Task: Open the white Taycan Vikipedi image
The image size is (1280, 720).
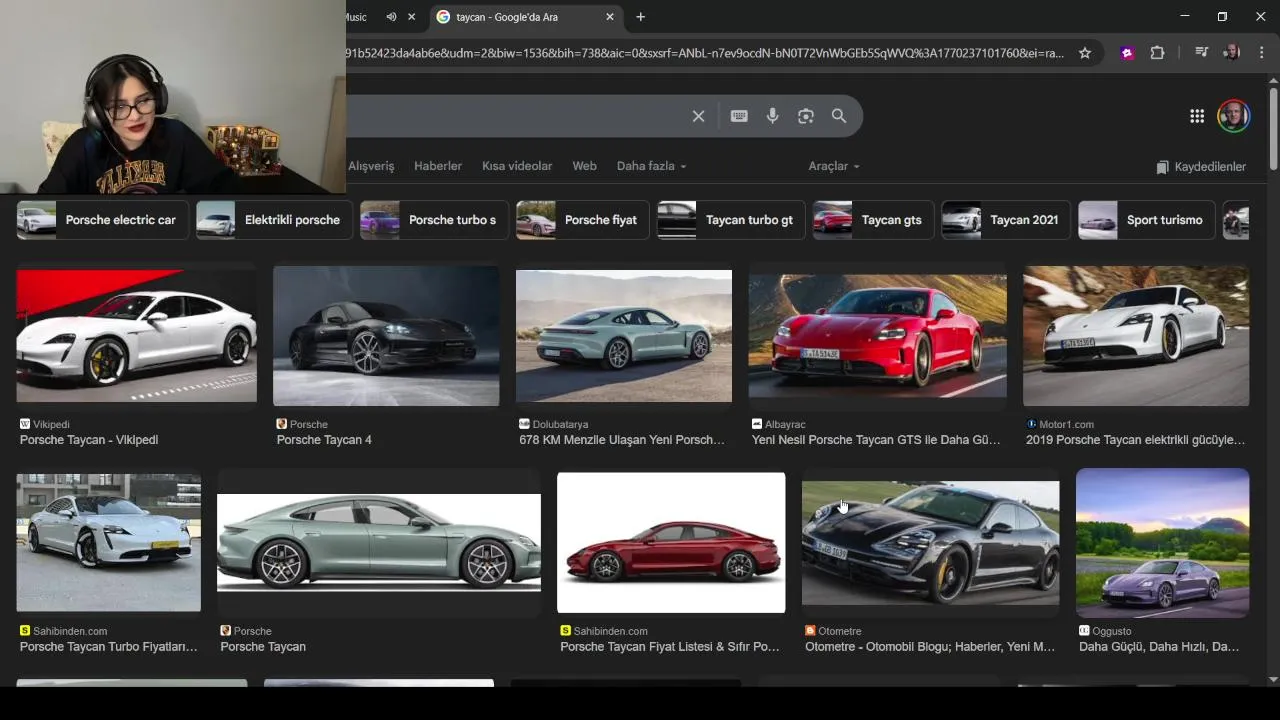Action: (136, 335)
